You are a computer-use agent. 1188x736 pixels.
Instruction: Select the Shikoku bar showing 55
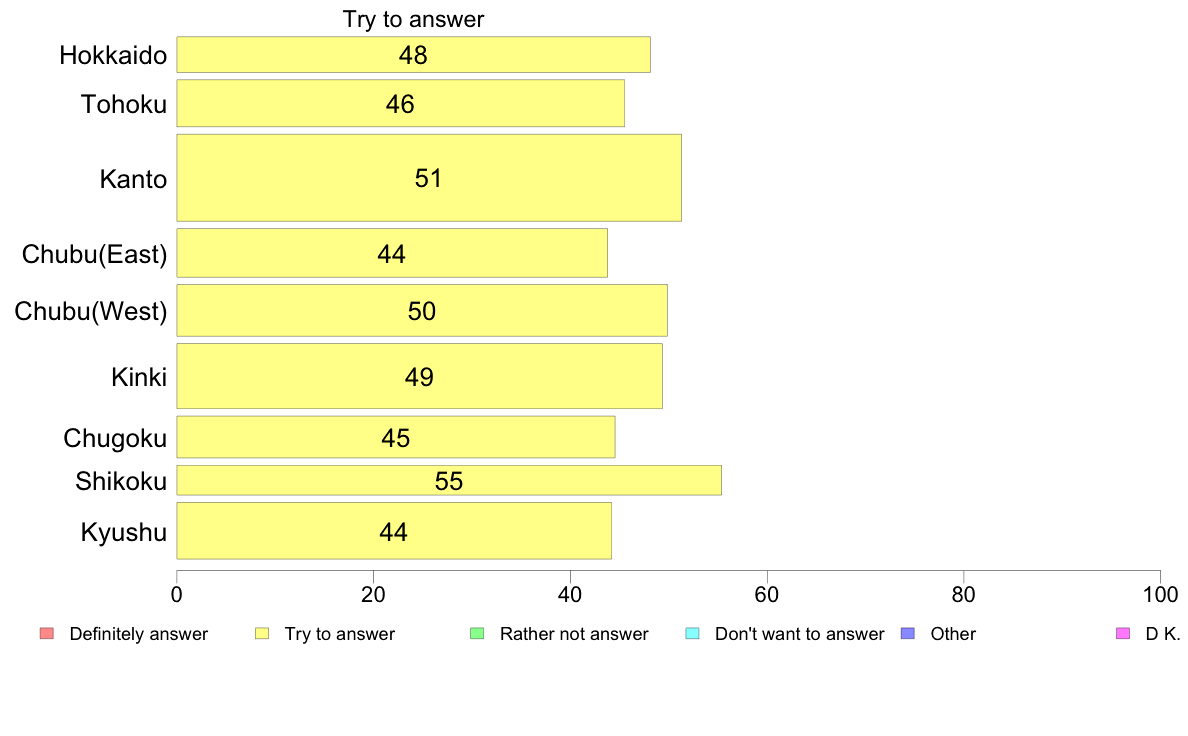(449, 481)
